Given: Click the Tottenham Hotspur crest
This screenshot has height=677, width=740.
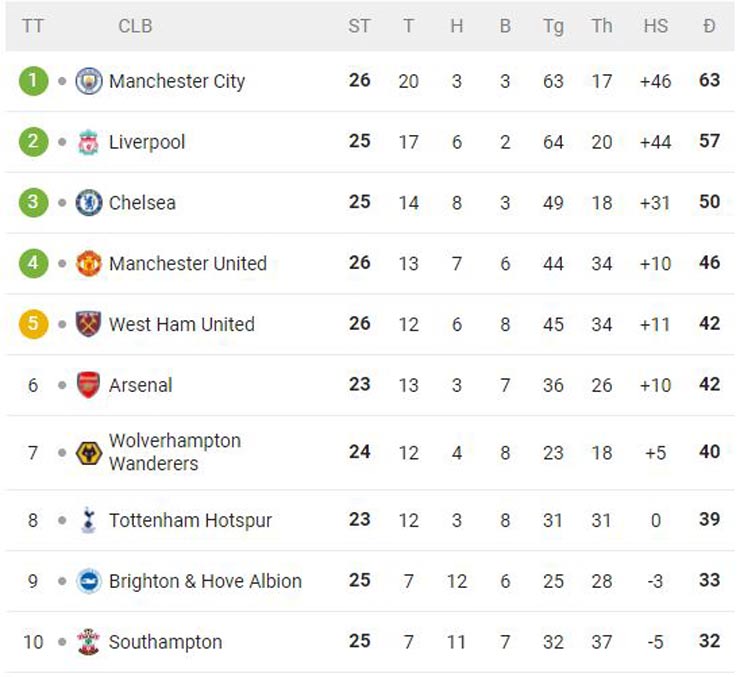Looking at the screenshot, I should (x=89, y=520).
